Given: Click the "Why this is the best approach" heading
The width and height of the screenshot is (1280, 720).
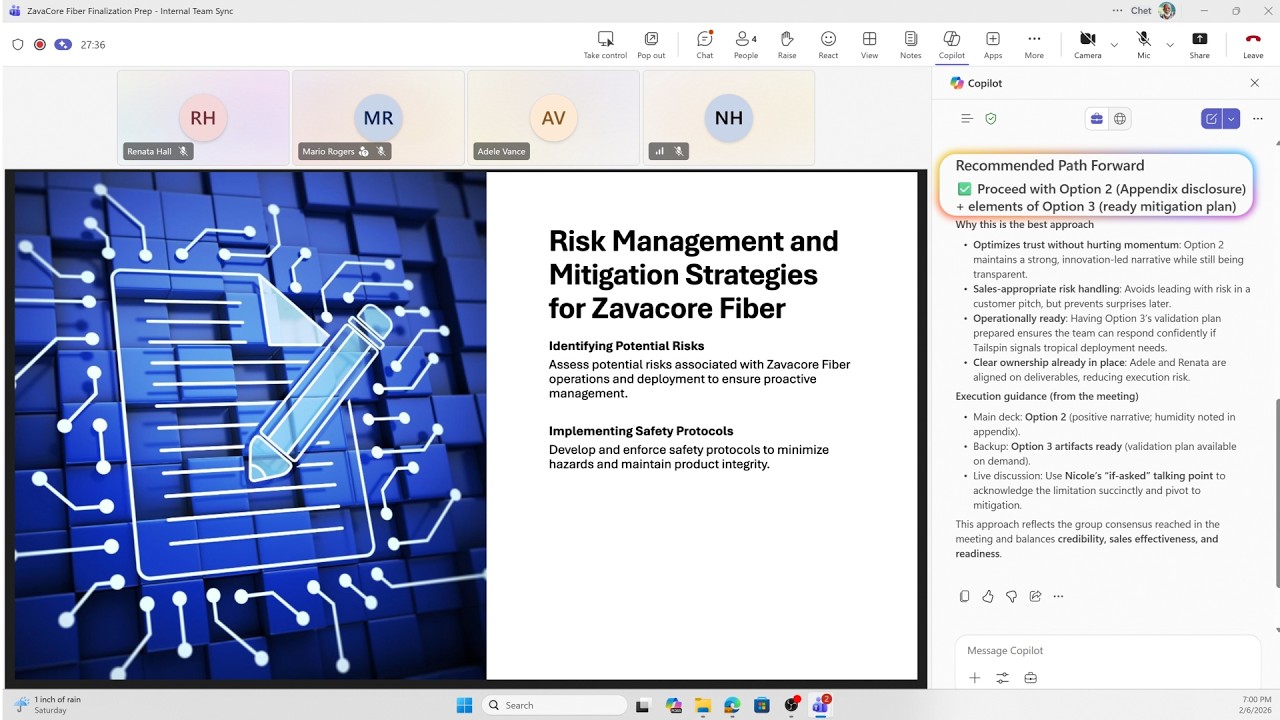Looking at the screenshot, I should [x=1024, y=225].
